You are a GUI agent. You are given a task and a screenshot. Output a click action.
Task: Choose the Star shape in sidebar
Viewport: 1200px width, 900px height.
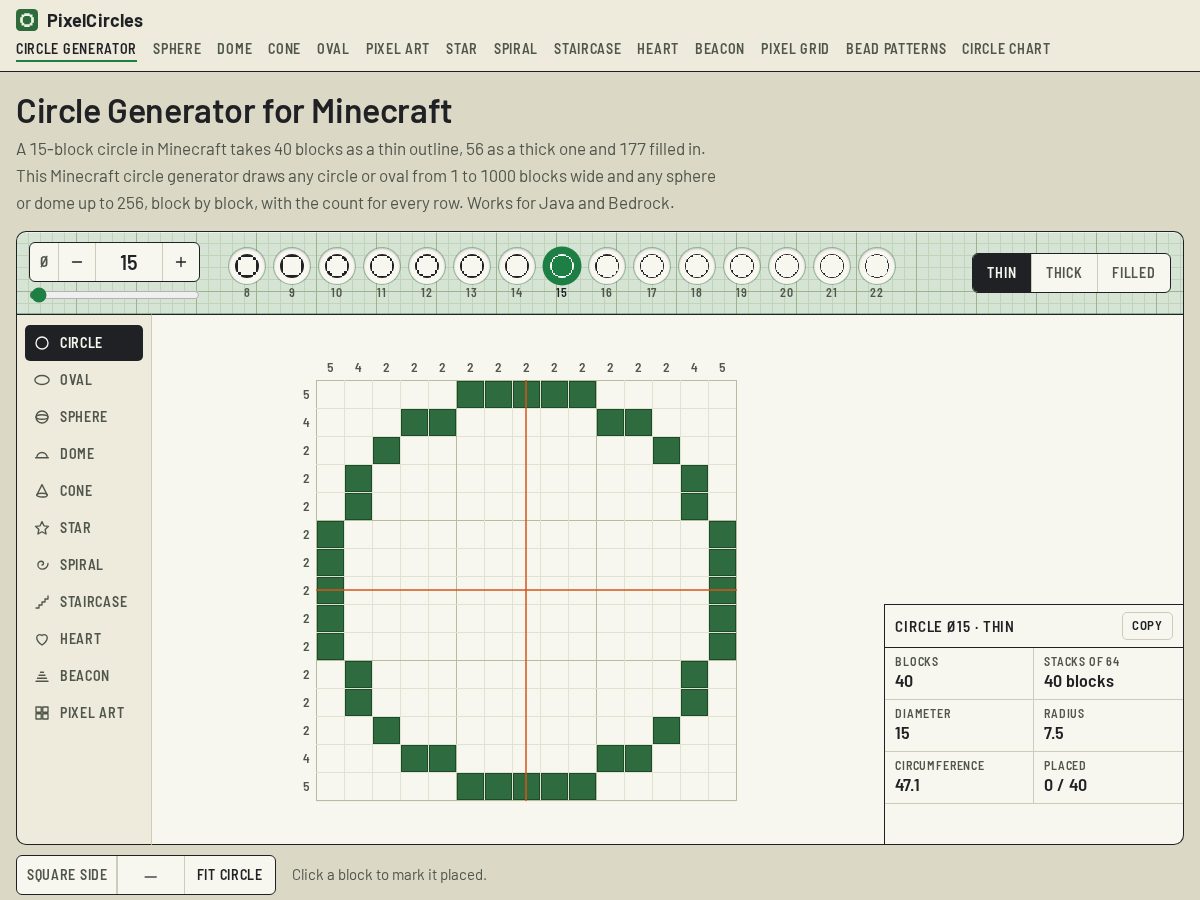point(84,528)
